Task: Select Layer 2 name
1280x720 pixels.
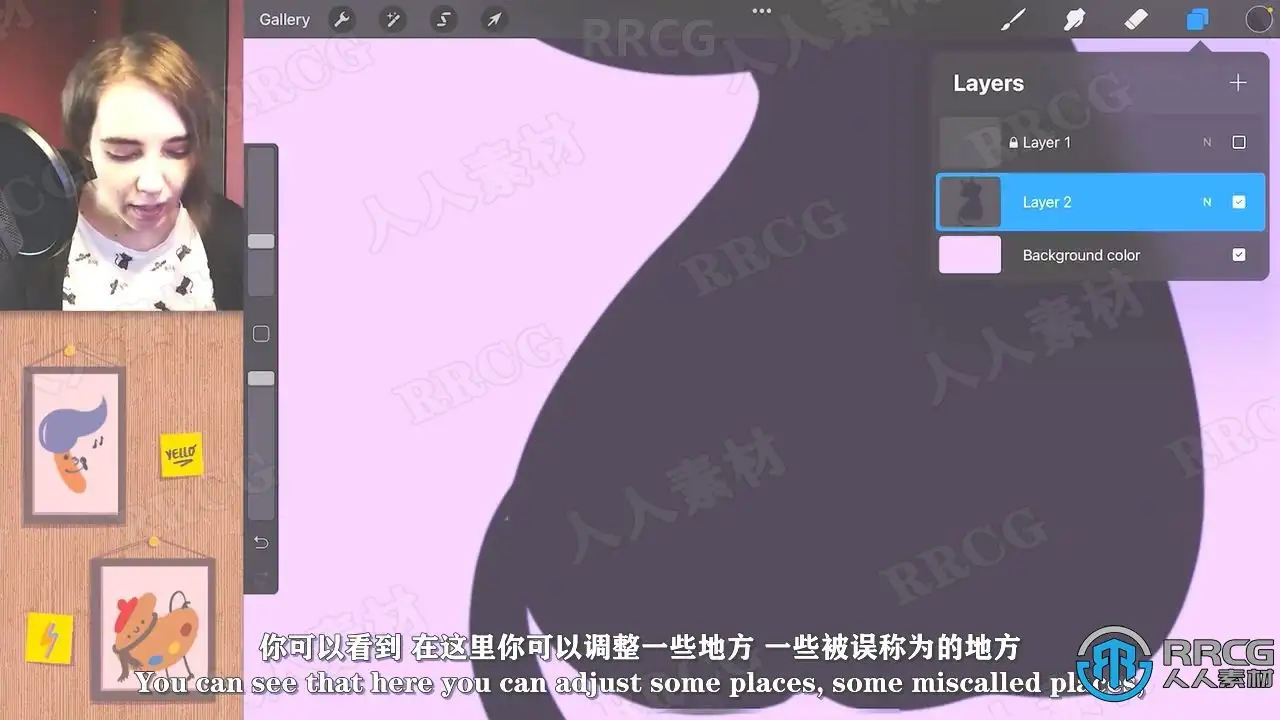Action: pyautogui.click(x=1046, y=202)
